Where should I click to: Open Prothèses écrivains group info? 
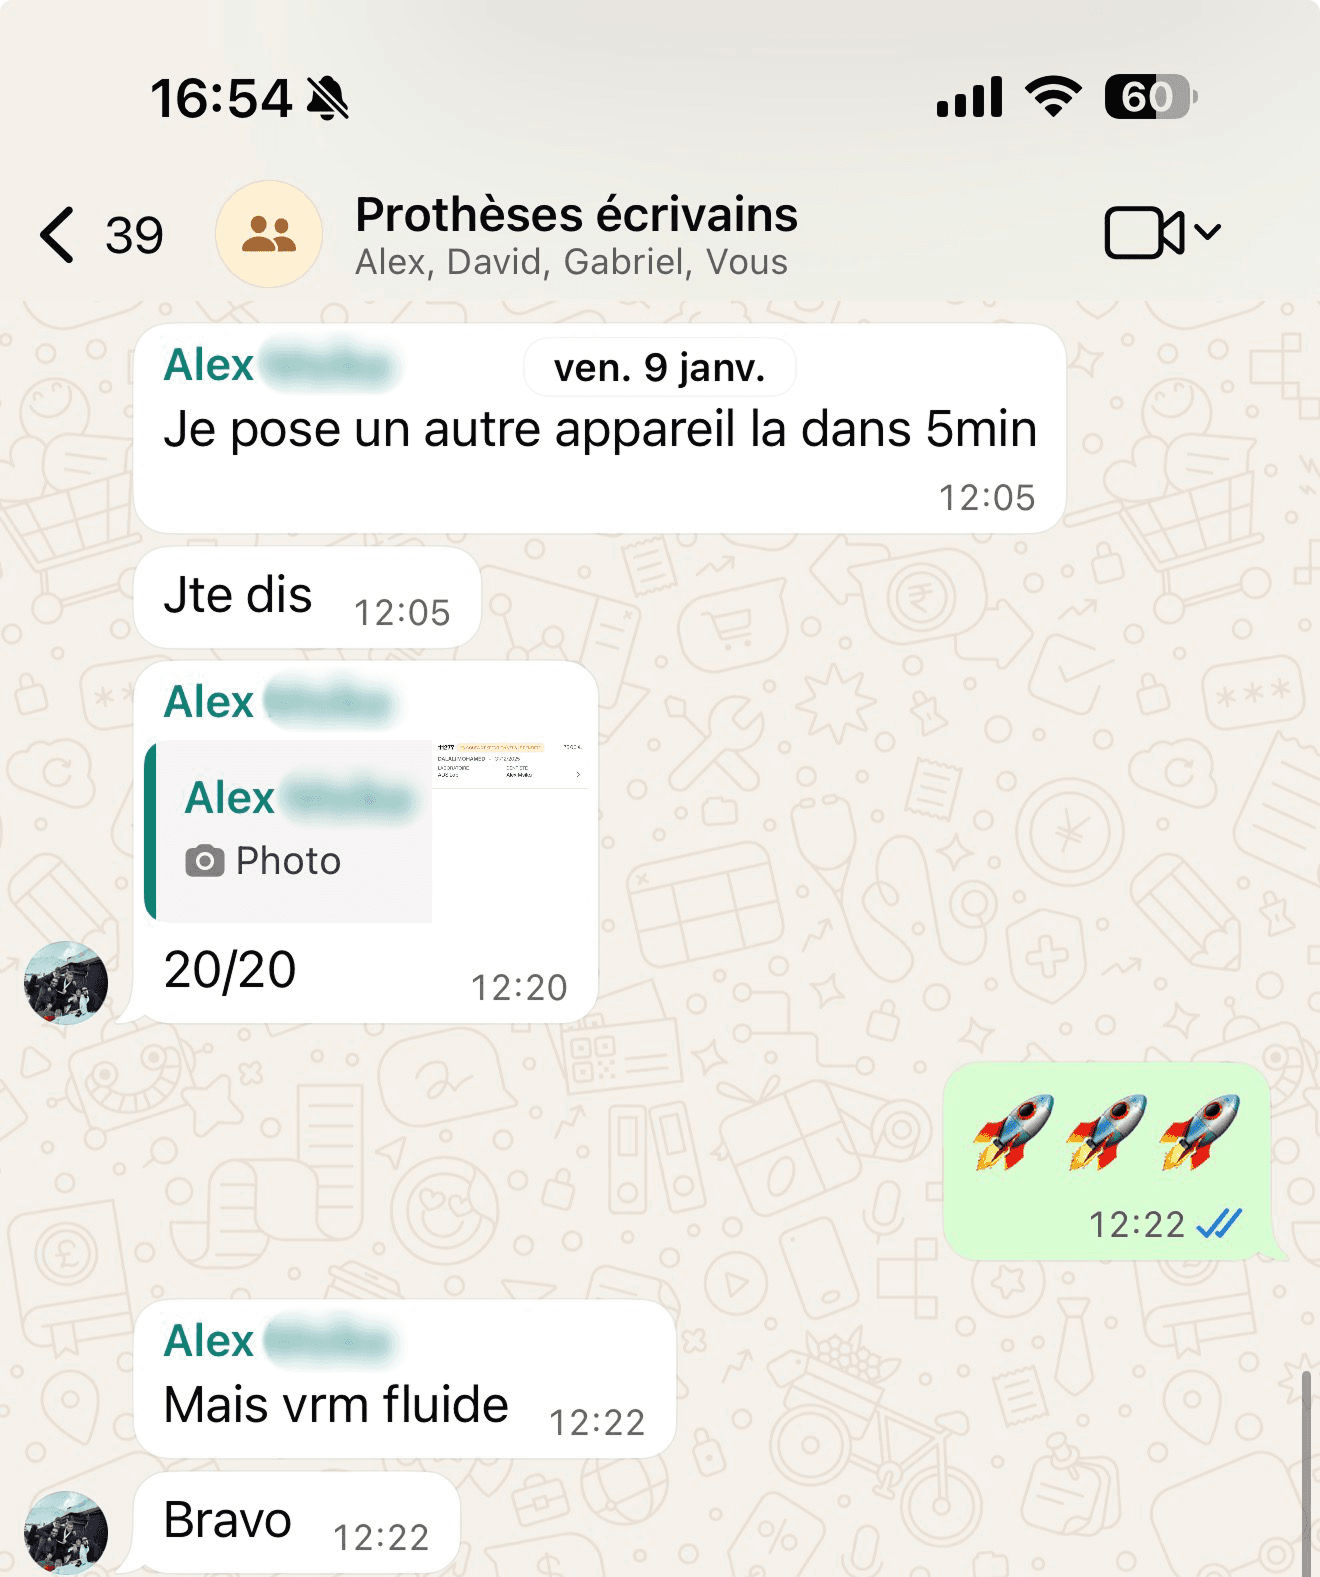click(576, 214)
